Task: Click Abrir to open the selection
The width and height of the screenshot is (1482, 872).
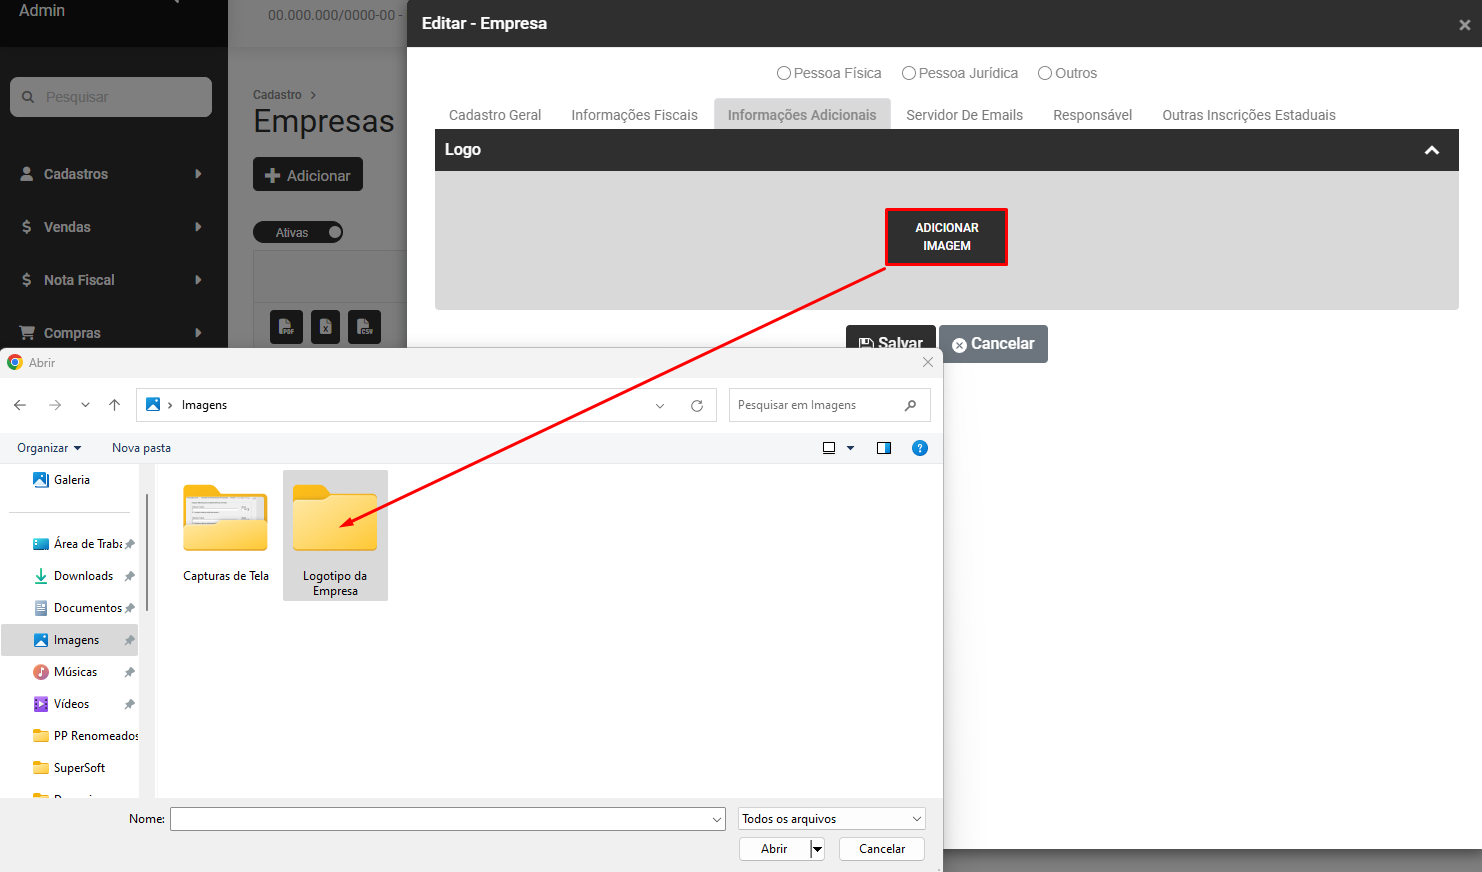Action: pyautogui.click(x=774, y=849)
